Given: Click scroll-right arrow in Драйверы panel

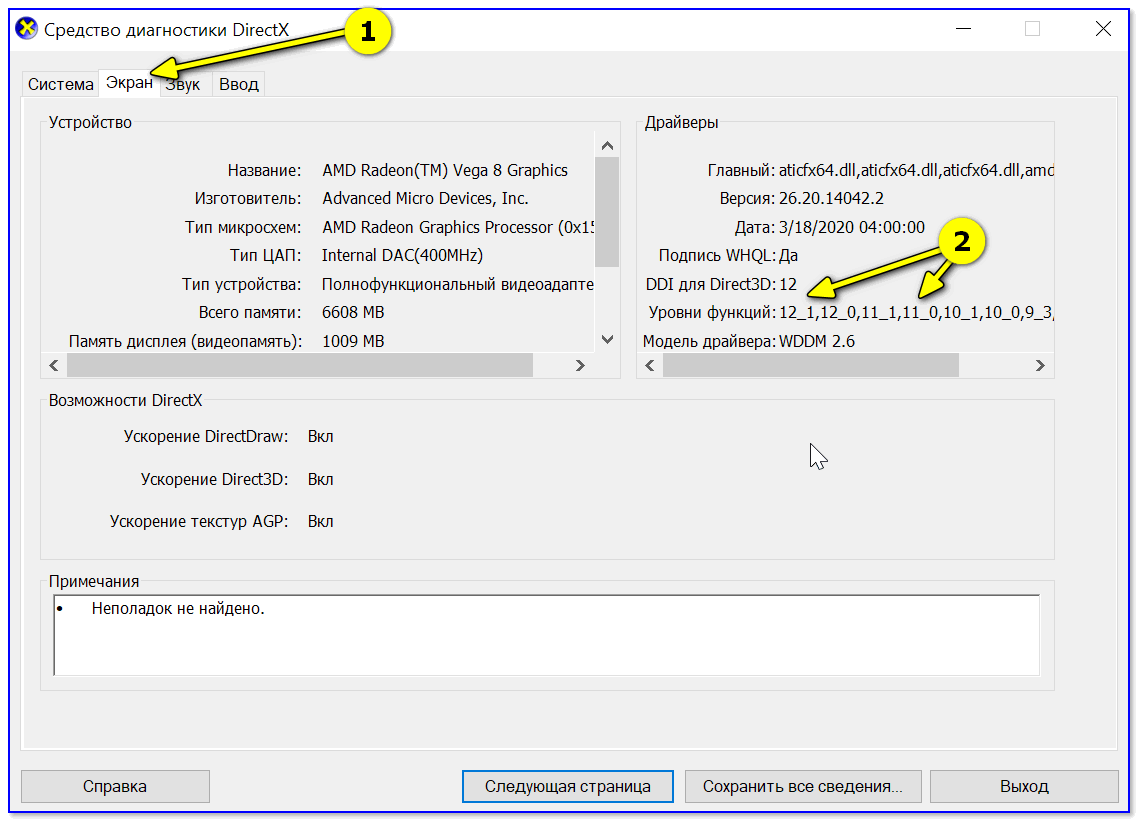Looking at the screenshot, I should (1041, 366).
